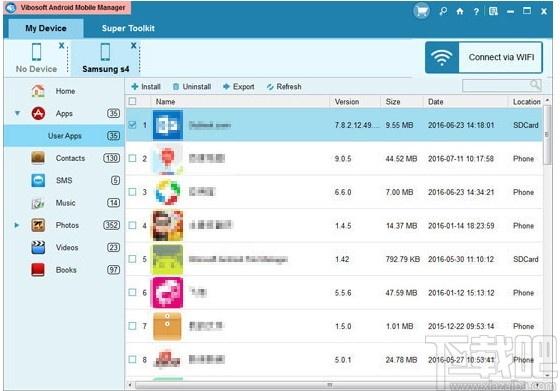Click the size value 792.79 KB
Viewport: 560px width, 391px height.
pyautogui.click(x=402, y=259)
